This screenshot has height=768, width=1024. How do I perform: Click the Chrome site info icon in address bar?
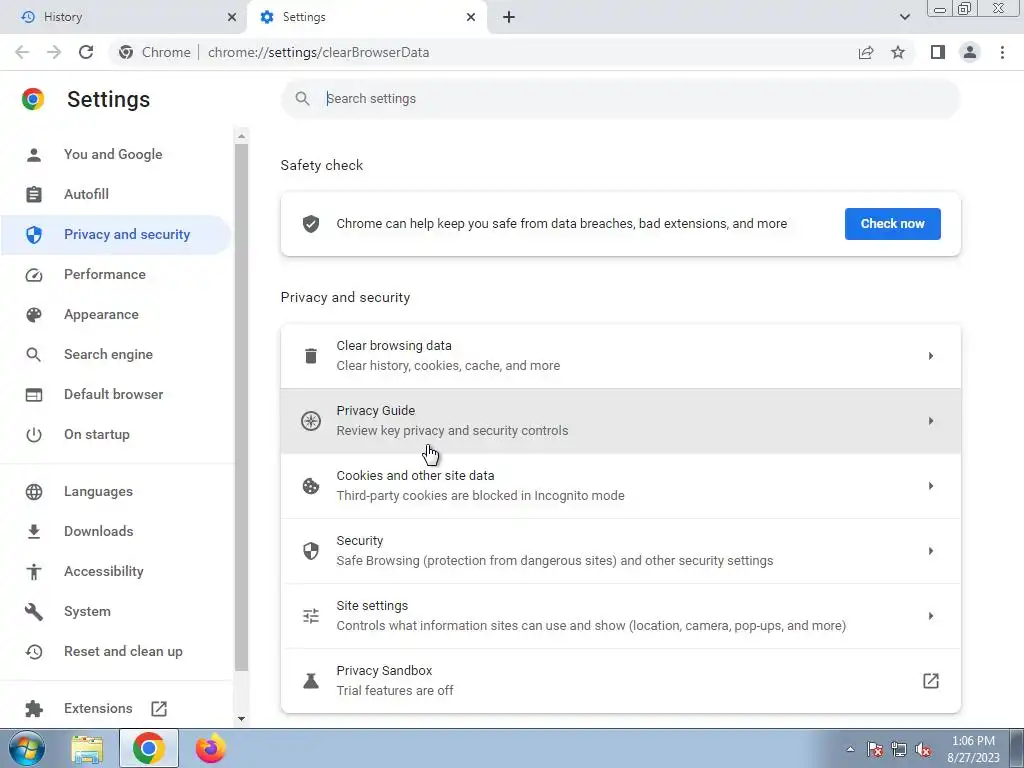[x=126, y=52]
